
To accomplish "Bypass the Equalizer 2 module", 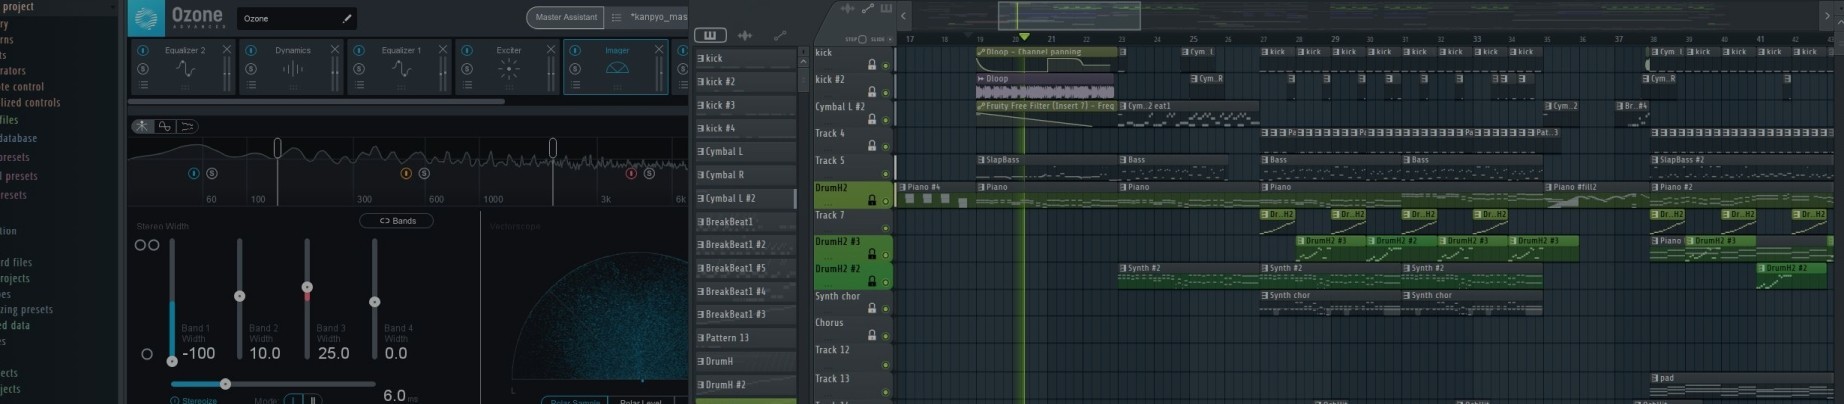I will point(143,51).
